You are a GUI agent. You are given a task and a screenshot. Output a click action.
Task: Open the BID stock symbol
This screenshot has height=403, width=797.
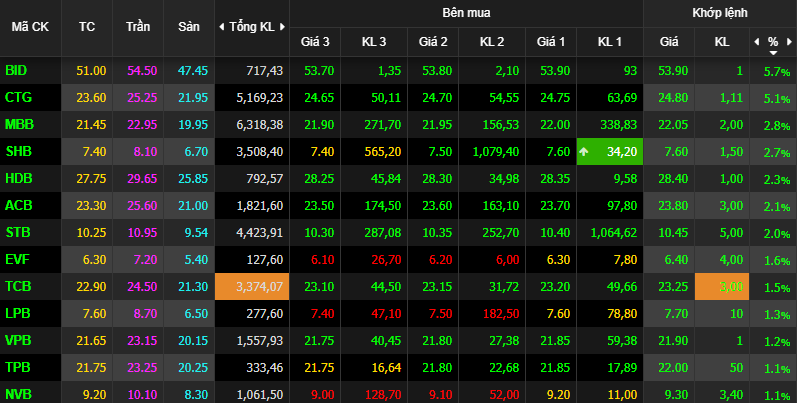[x=16, y=71]
